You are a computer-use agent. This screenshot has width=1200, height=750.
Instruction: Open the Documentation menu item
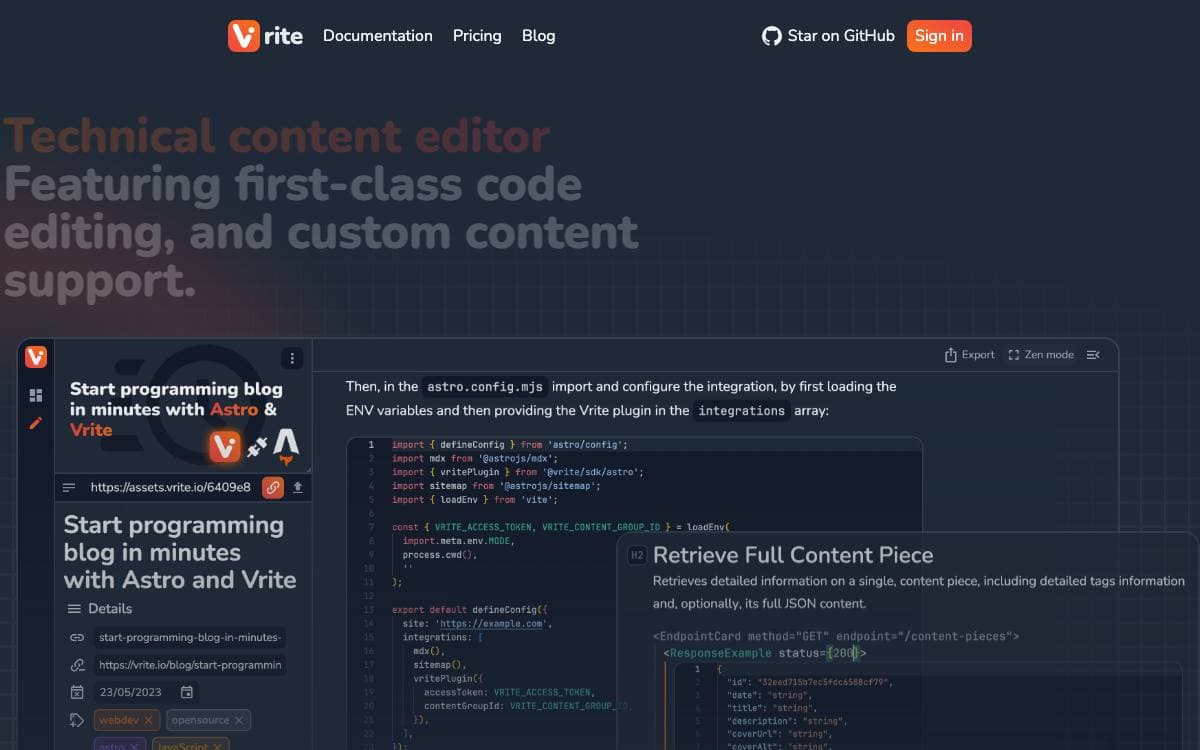pos(378,36)
